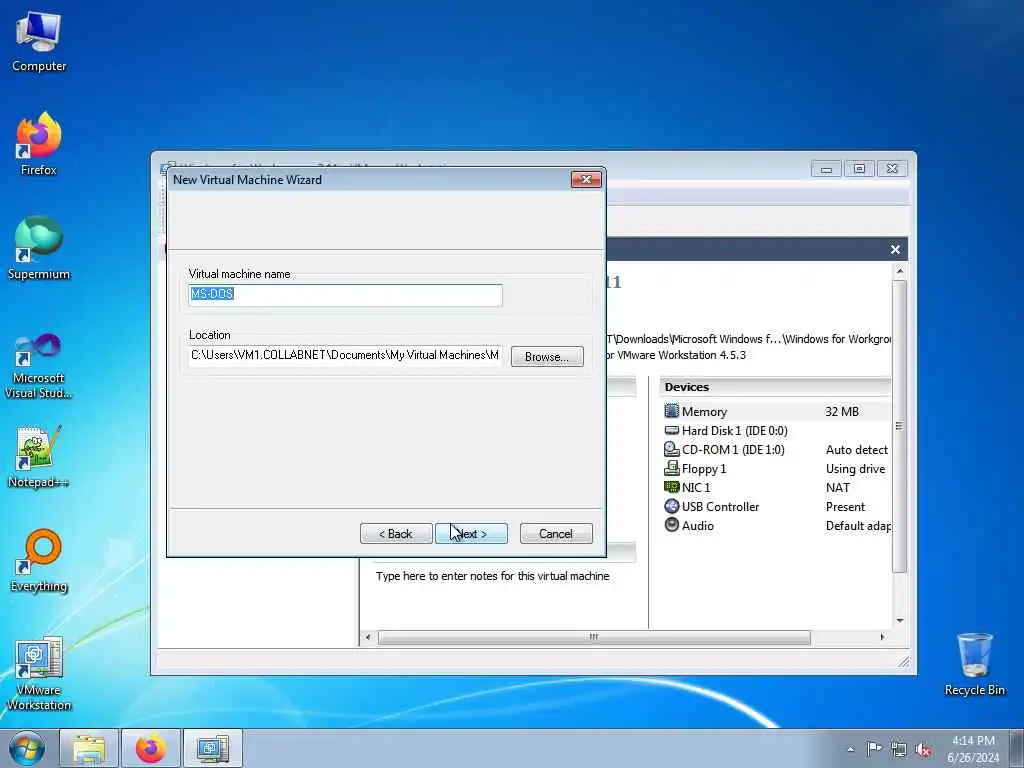Select the USB Controller device icon
This screenshot has height=768, width=1024.
point(671,506)
